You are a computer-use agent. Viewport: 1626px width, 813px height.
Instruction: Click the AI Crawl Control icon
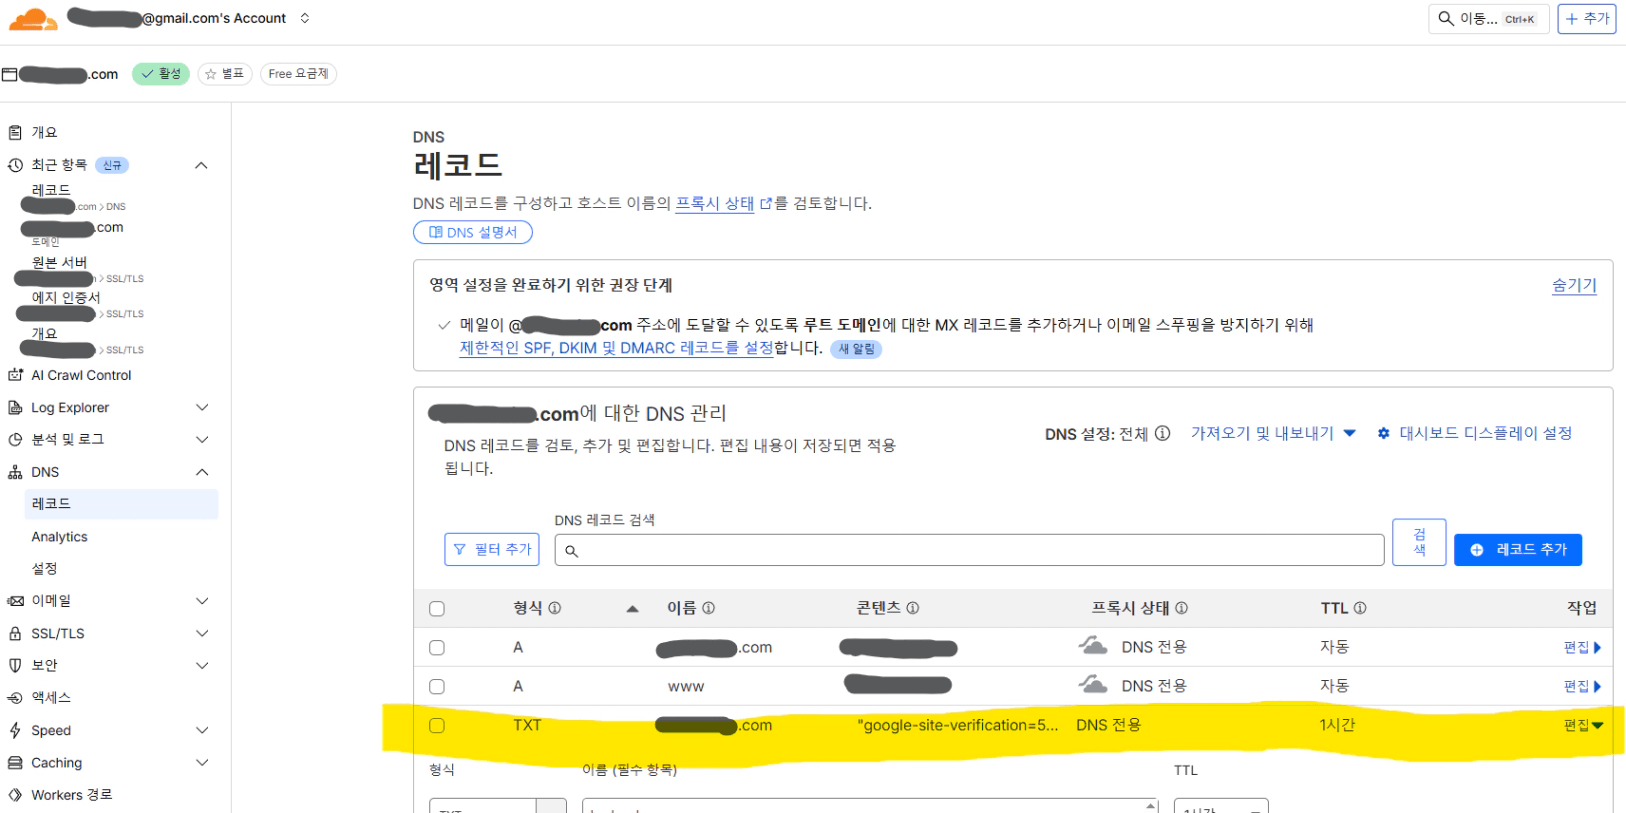coord(15,375)
